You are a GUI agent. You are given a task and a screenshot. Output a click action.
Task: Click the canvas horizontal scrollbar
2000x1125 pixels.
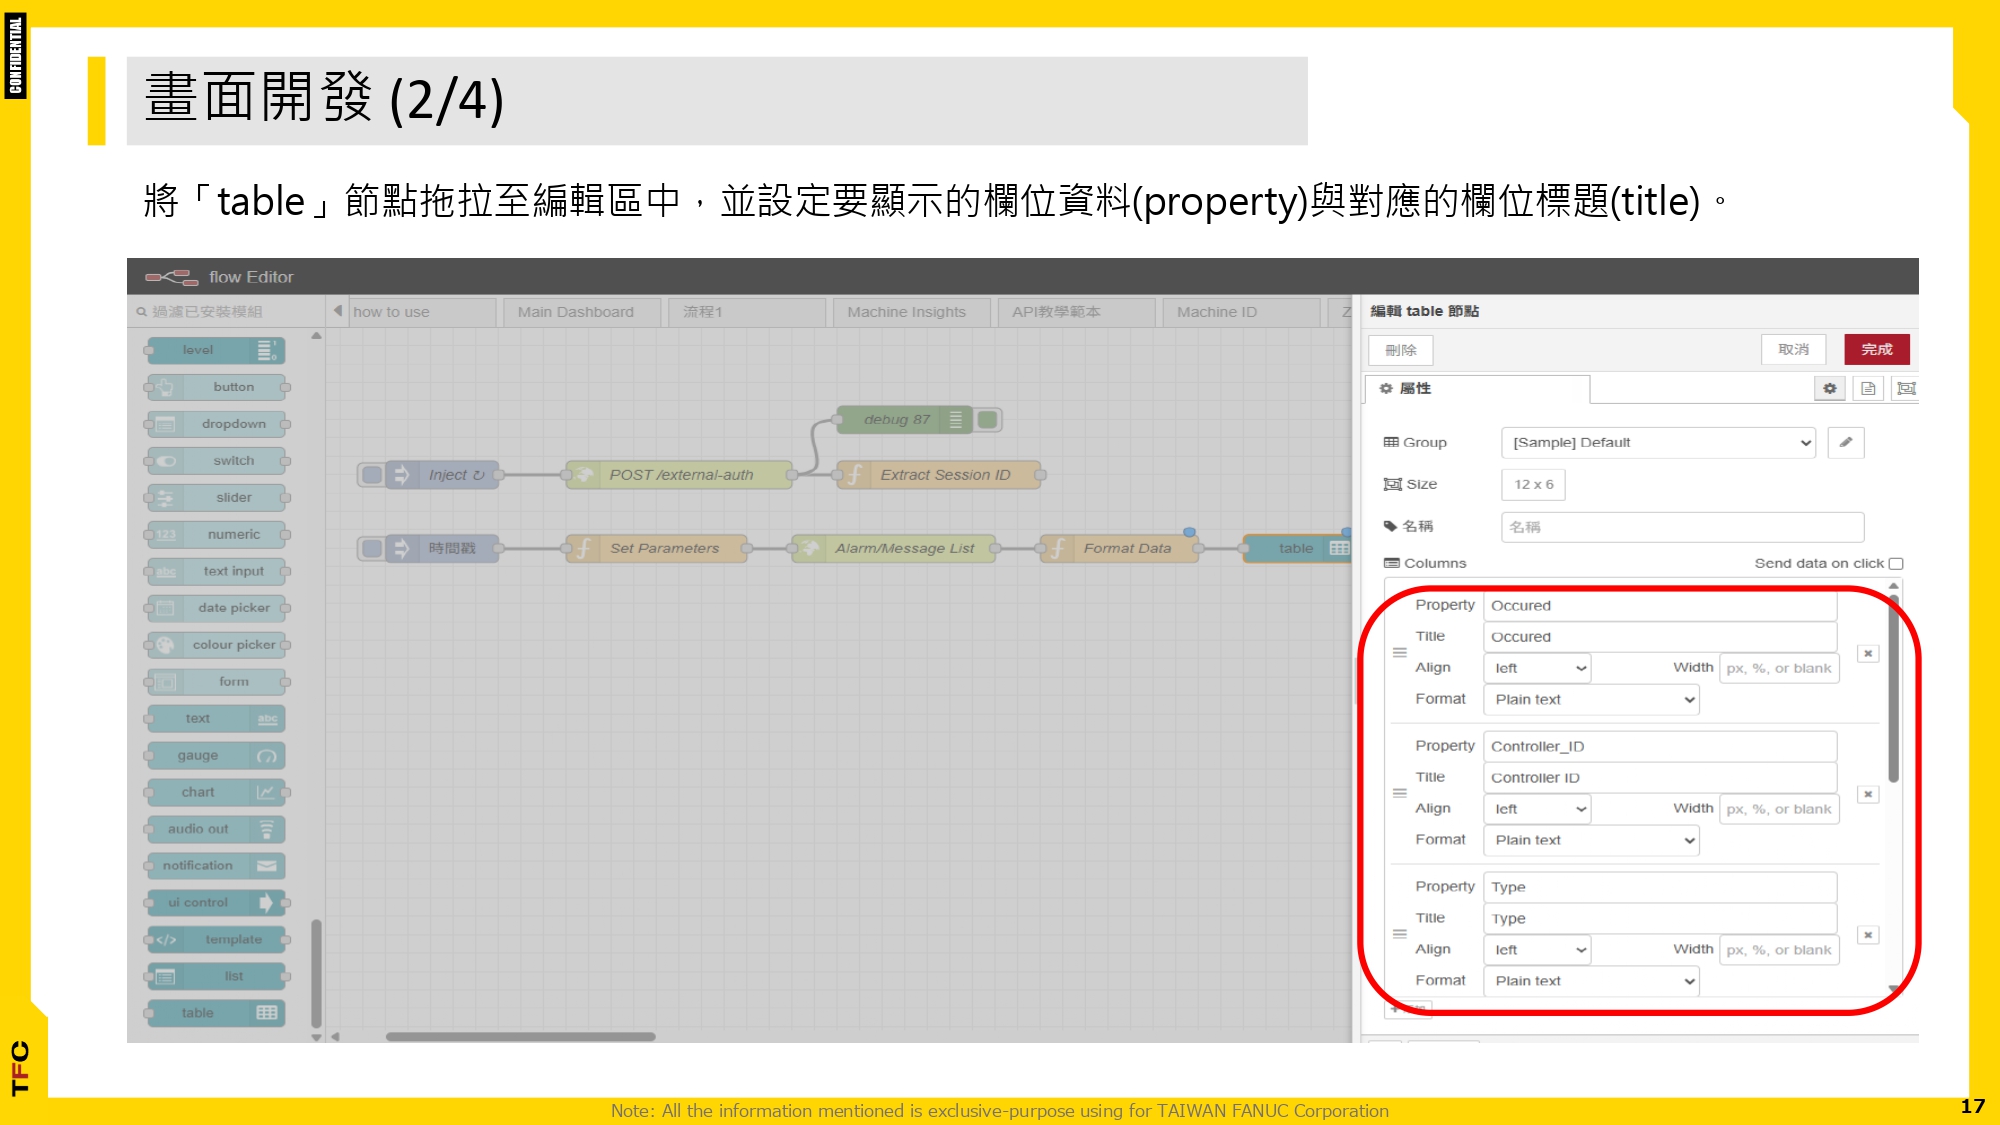520,1037
